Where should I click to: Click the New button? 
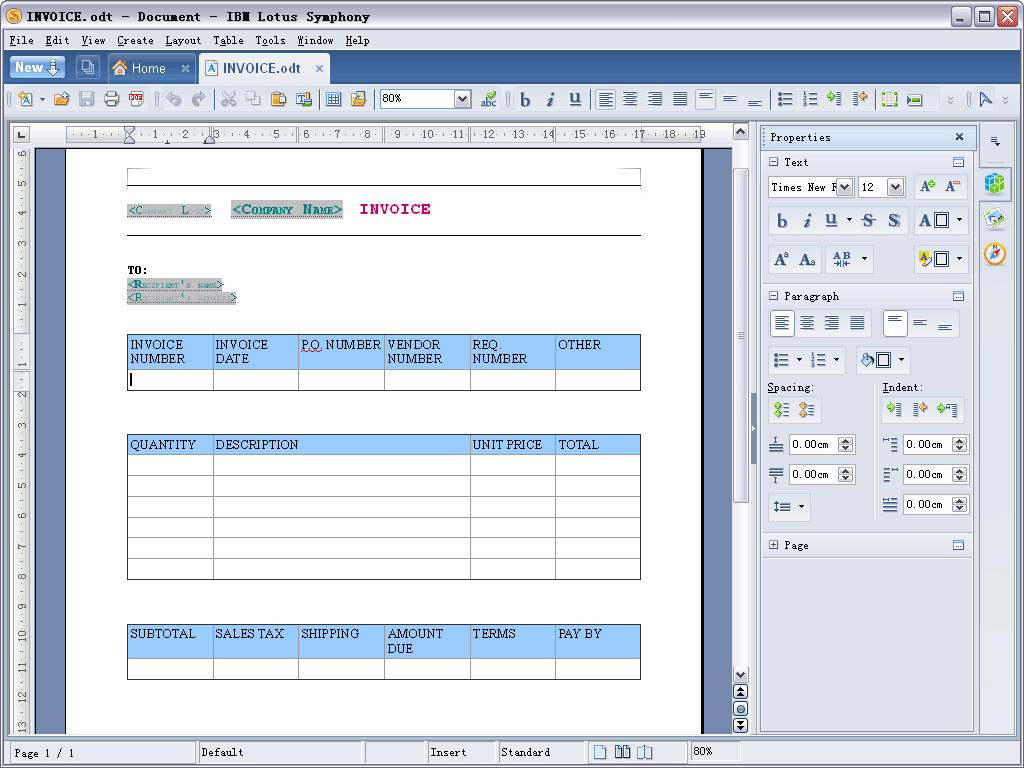pos(37,67)
